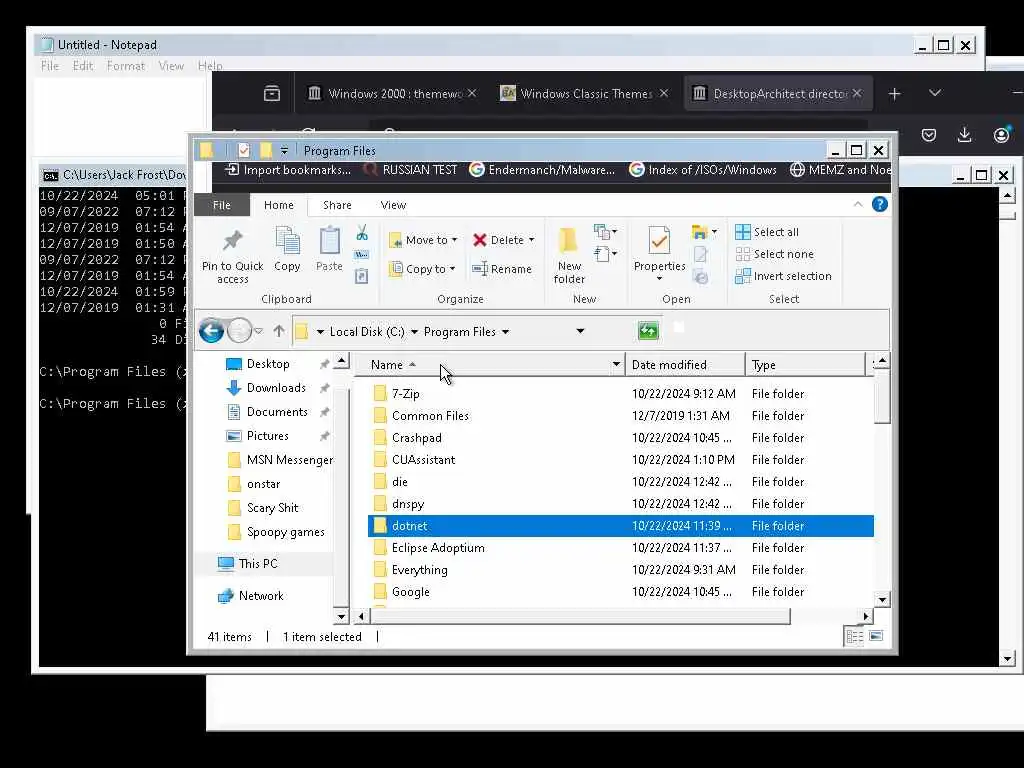Click the Paste shortcut icon
The height and width of the screenshot is (768, 1024).
(362, 276)
